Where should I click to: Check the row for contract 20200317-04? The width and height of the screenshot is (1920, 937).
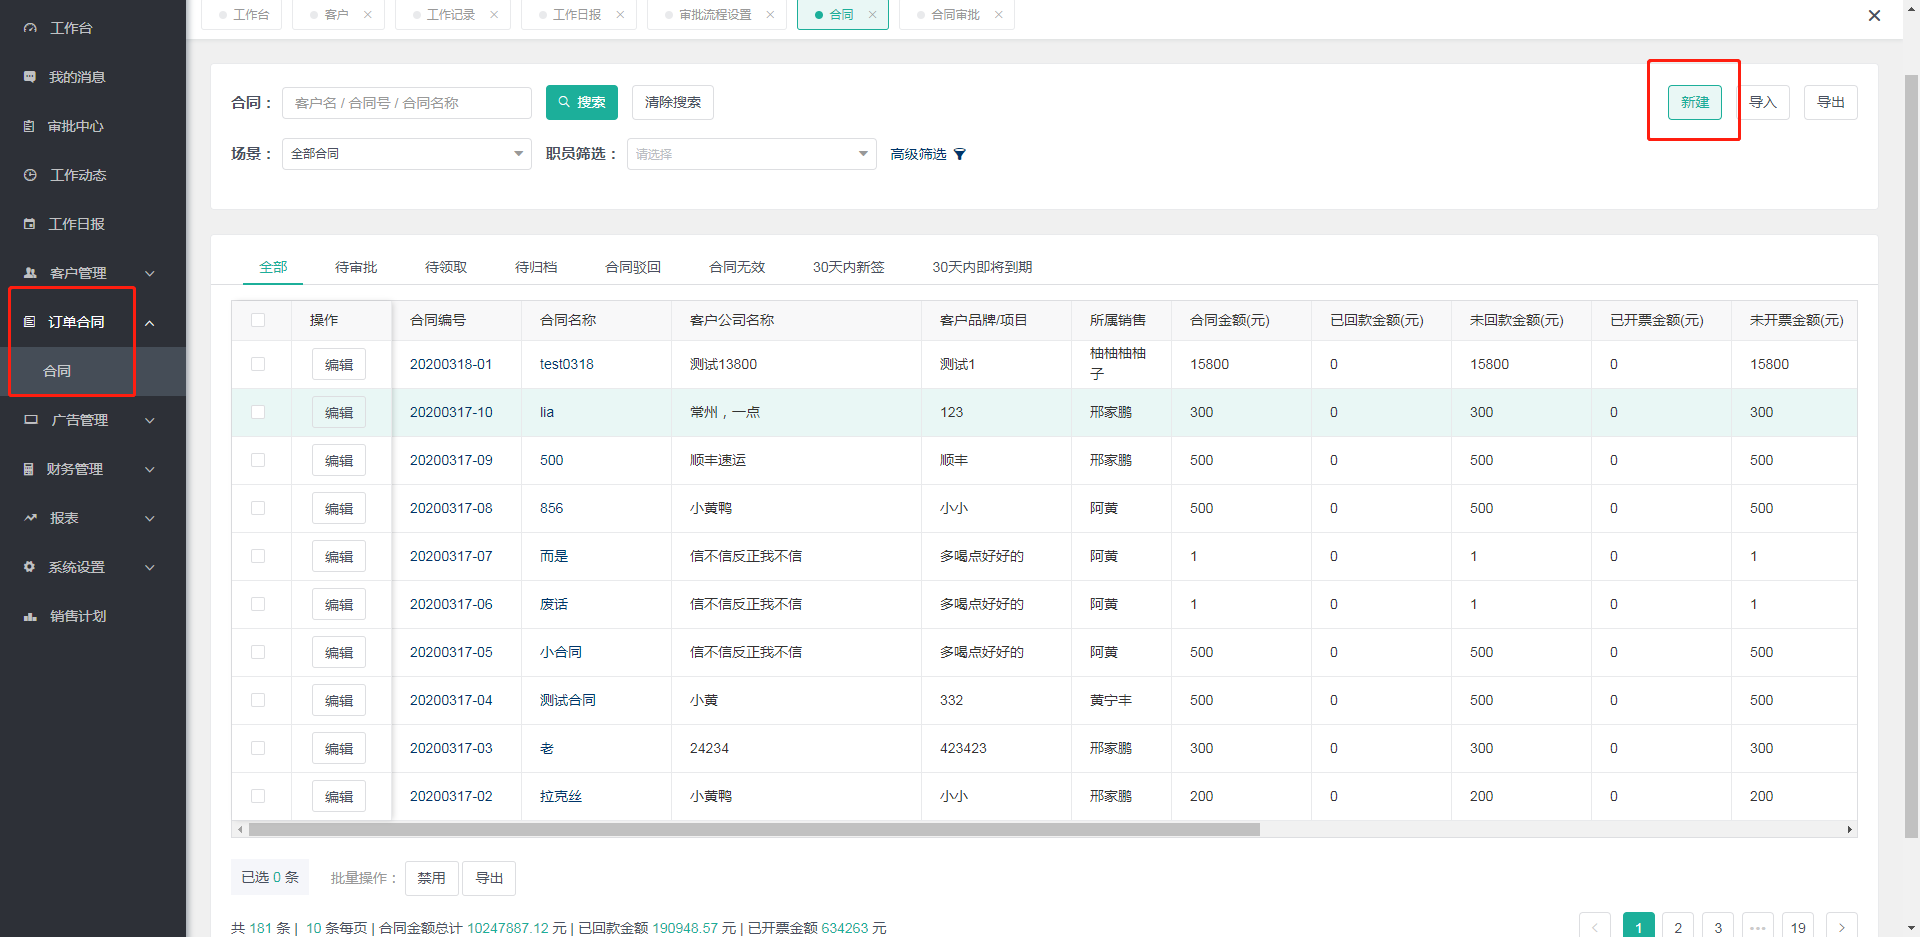point(258,700)
